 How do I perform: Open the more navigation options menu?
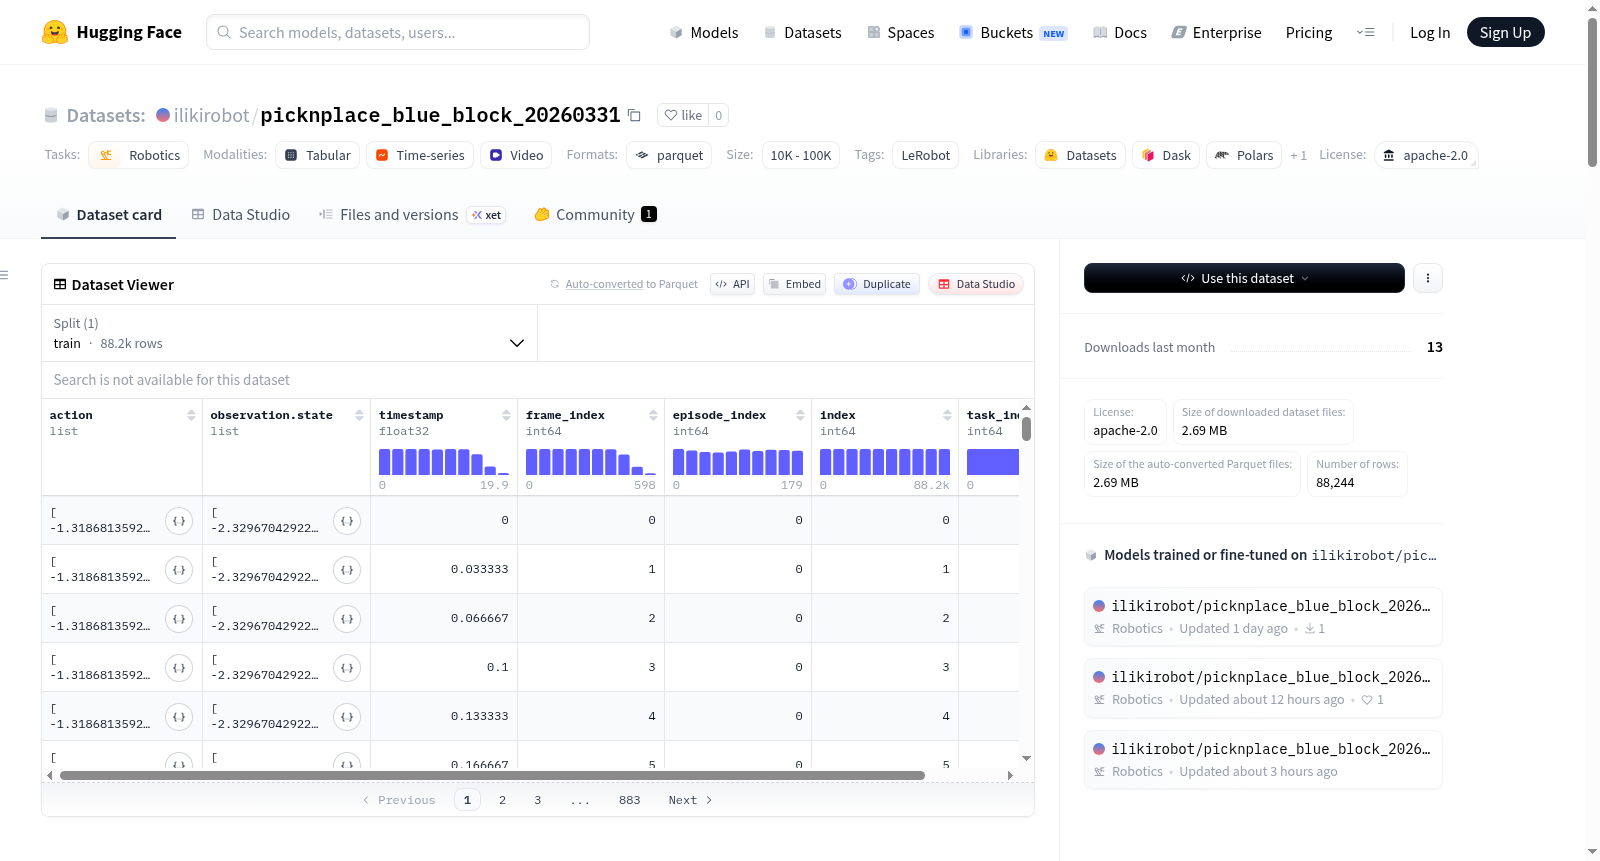coord(1365,32)
